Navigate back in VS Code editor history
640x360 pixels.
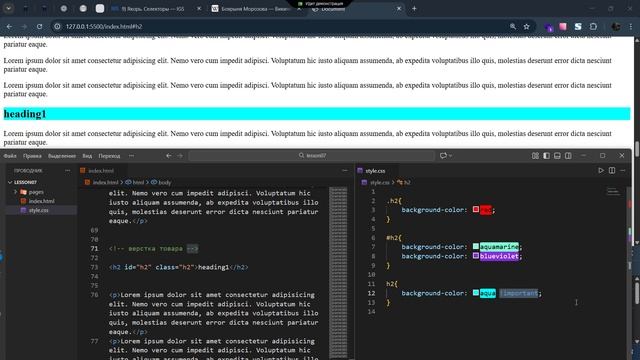pos(169,156)
